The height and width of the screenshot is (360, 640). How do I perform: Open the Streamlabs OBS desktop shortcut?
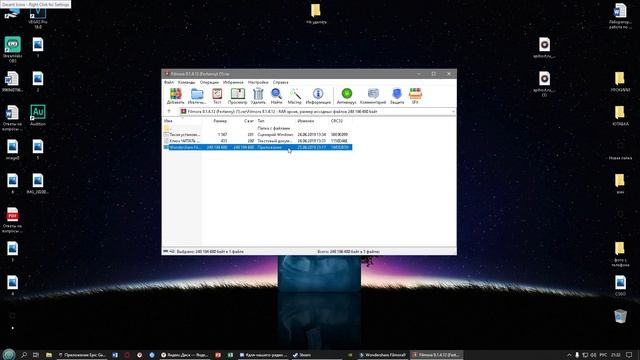[x=12, y=49]
